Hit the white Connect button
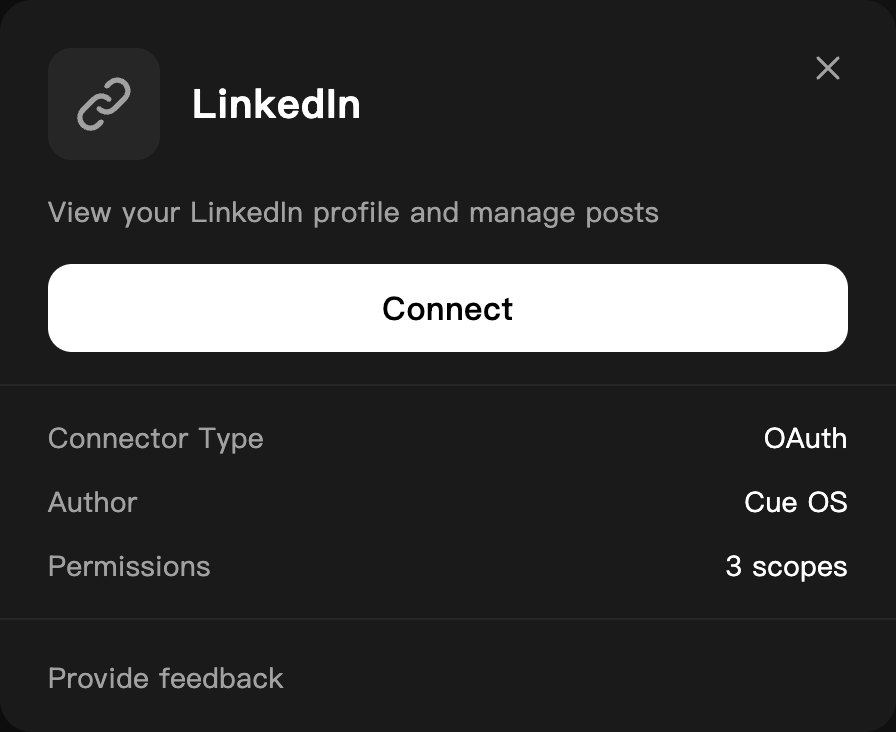Image resolution: width=896 pixels, height=732 pixels. 447,308
